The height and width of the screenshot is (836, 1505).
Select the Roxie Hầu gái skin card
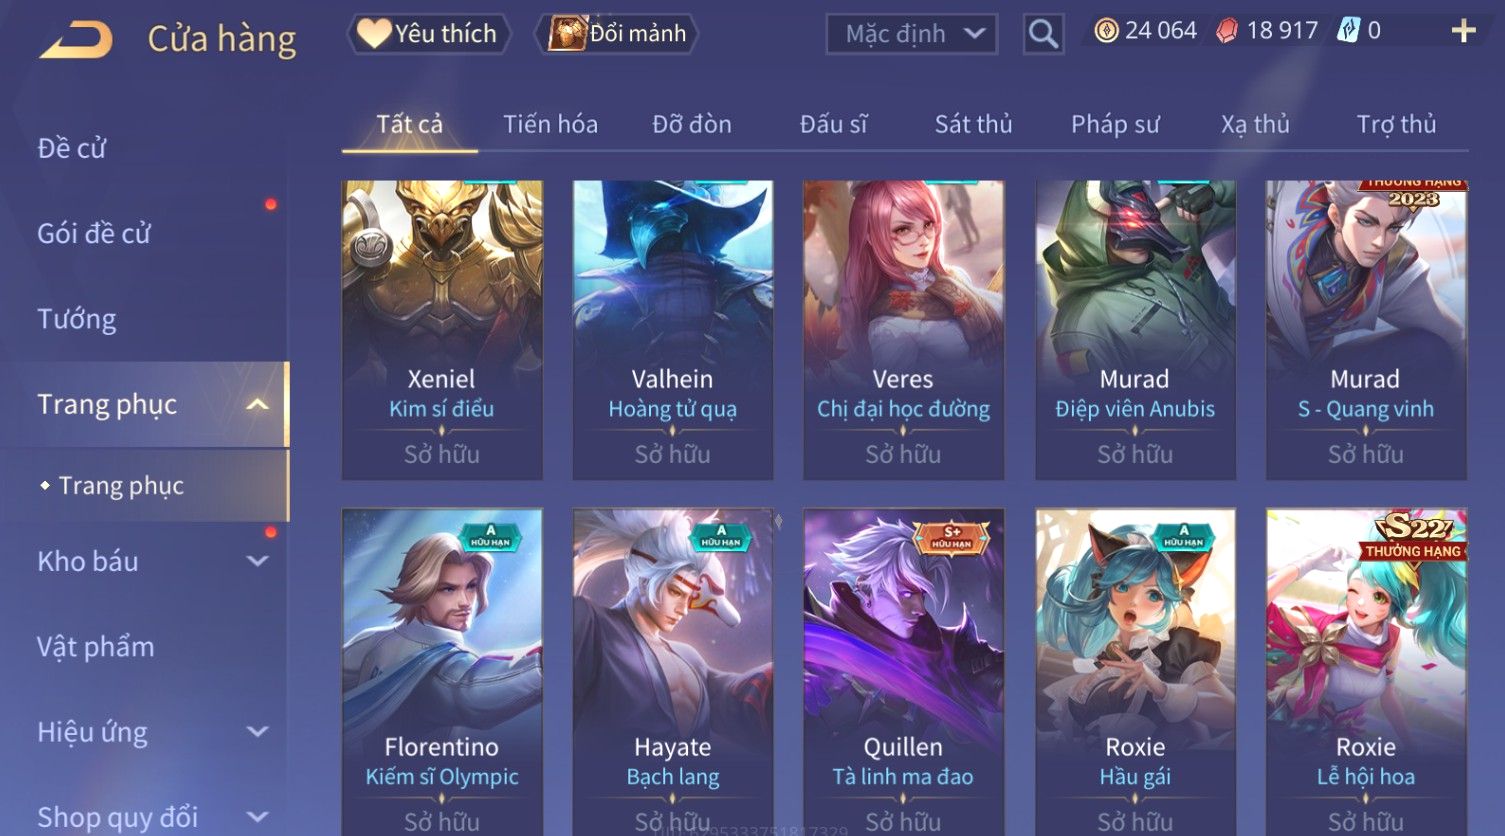1135,672
